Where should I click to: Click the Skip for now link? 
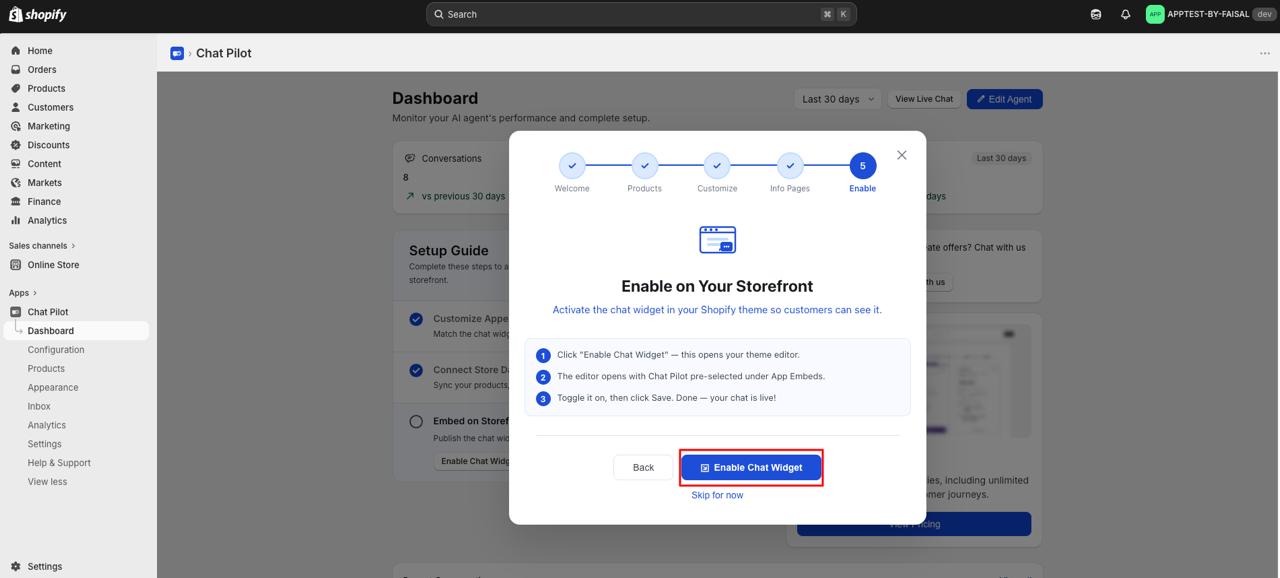(717, 495)
